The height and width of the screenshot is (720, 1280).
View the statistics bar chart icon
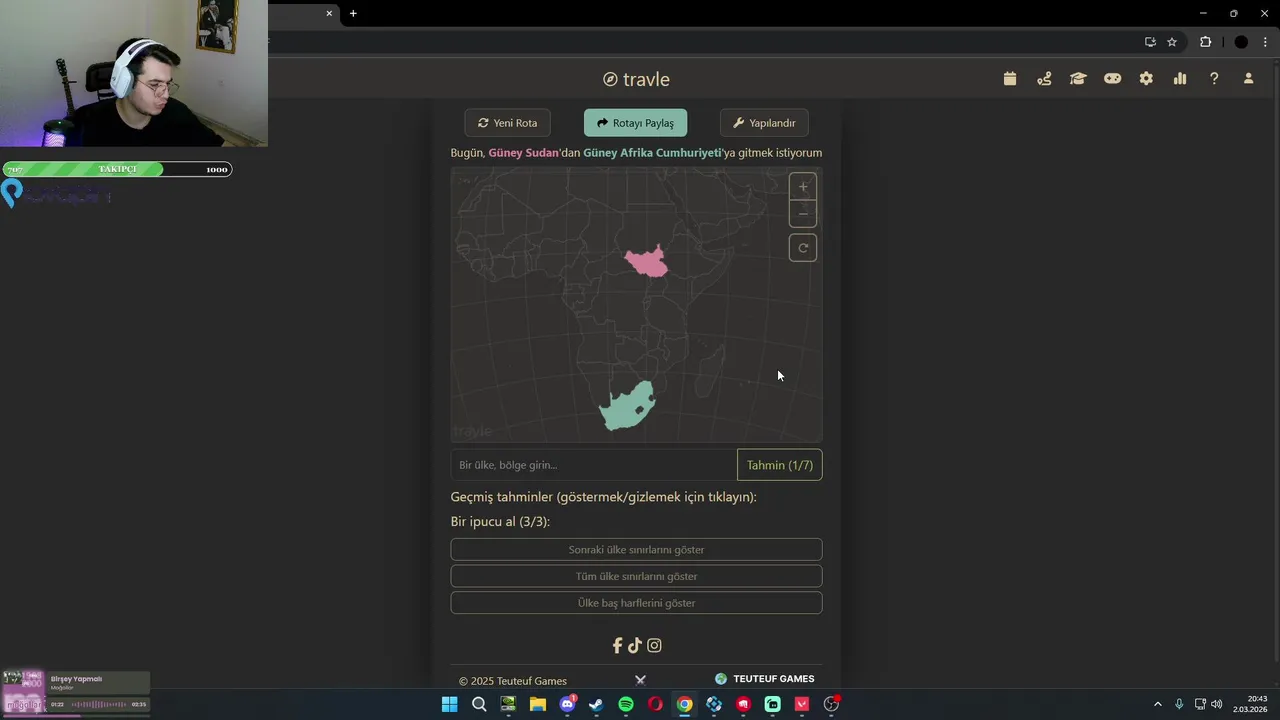tap(1180, 79)
